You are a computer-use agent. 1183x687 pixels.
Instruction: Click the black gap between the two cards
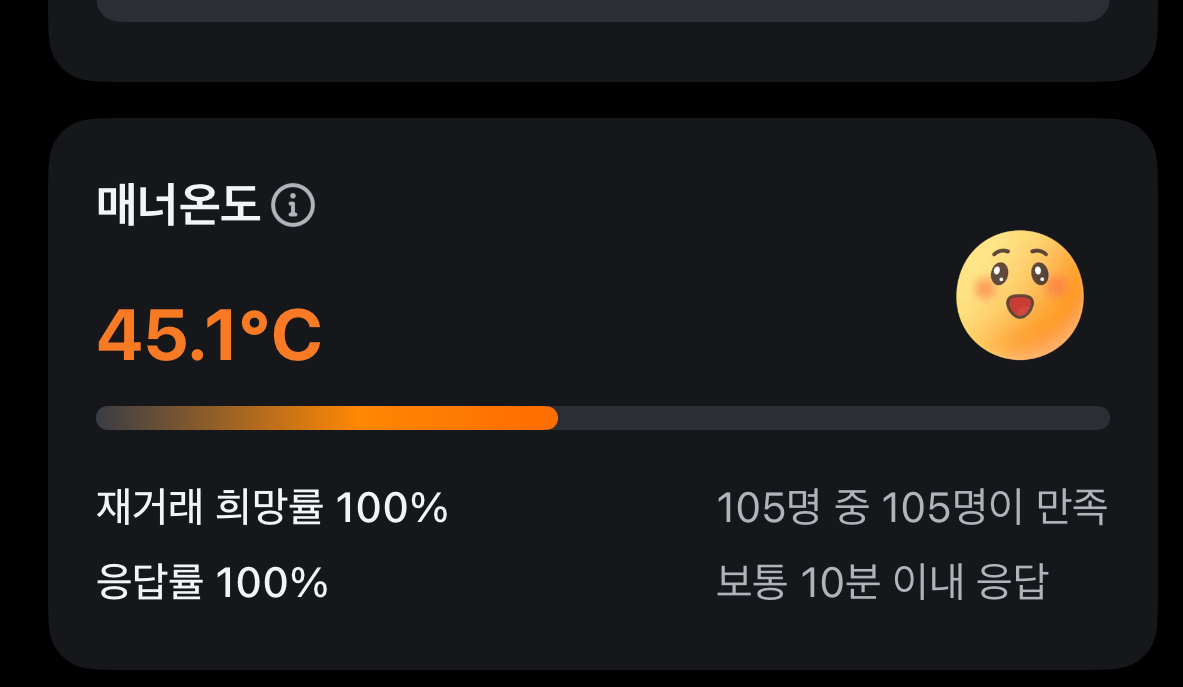click(602, 100)
